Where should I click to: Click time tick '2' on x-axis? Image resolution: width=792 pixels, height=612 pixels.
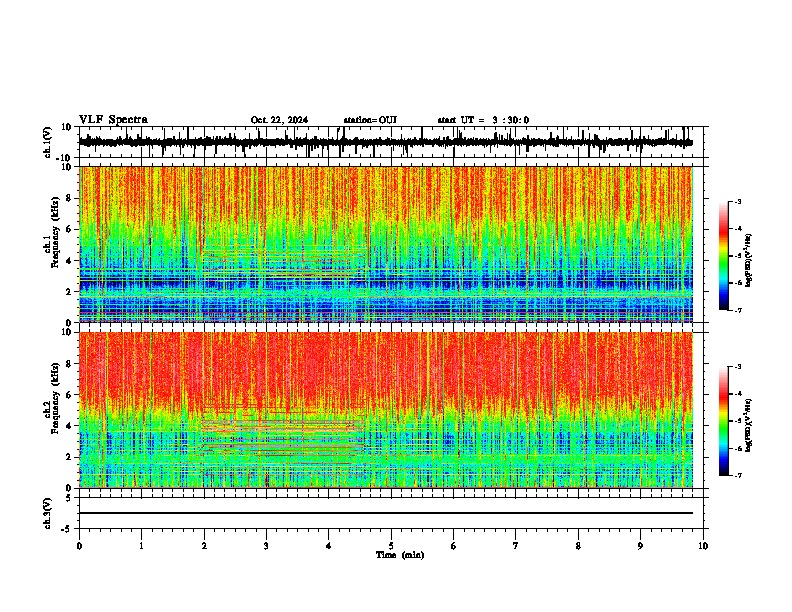(204, 546)
